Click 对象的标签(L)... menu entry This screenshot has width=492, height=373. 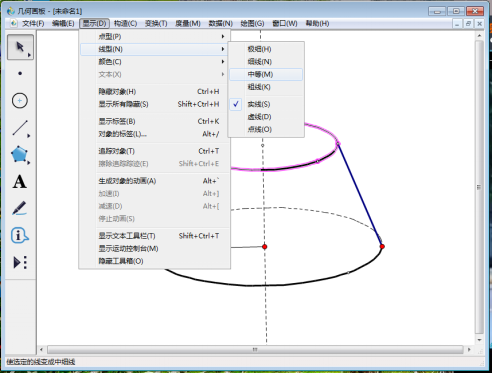point(155,134)
